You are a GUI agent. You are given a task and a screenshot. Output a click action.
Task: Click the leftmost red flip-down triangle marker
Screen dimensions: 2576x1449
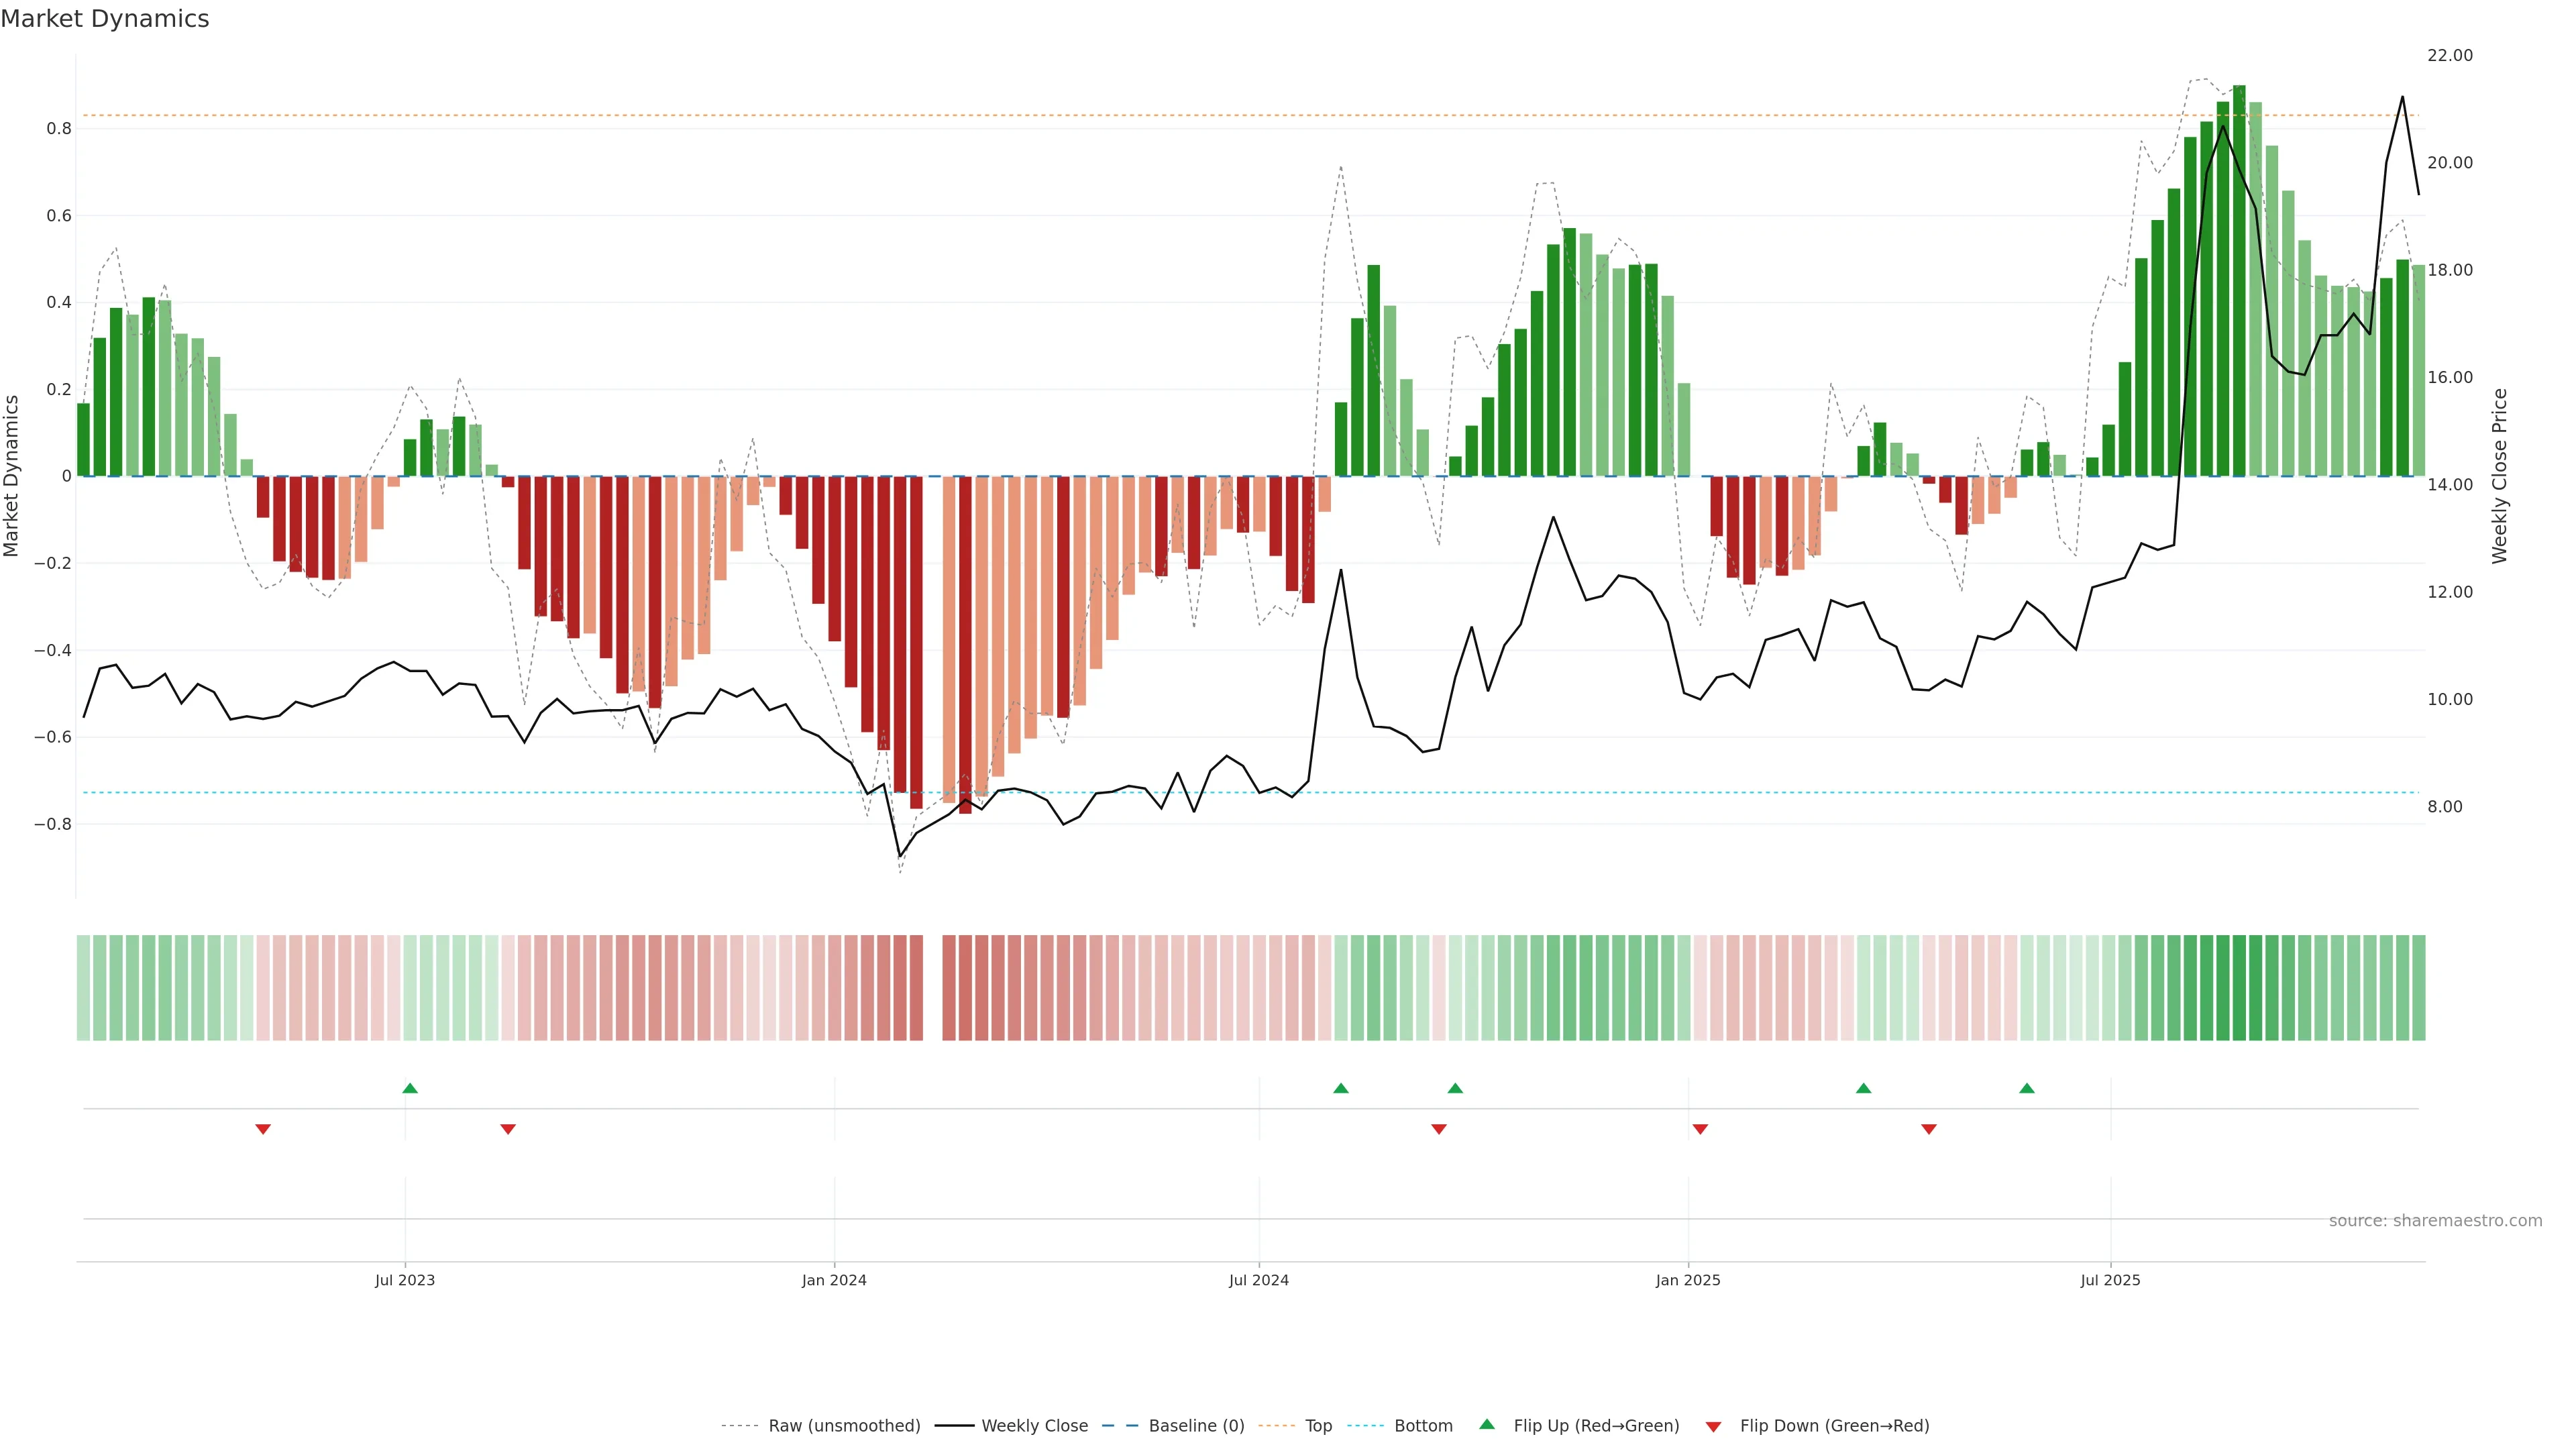(263, 1129)
